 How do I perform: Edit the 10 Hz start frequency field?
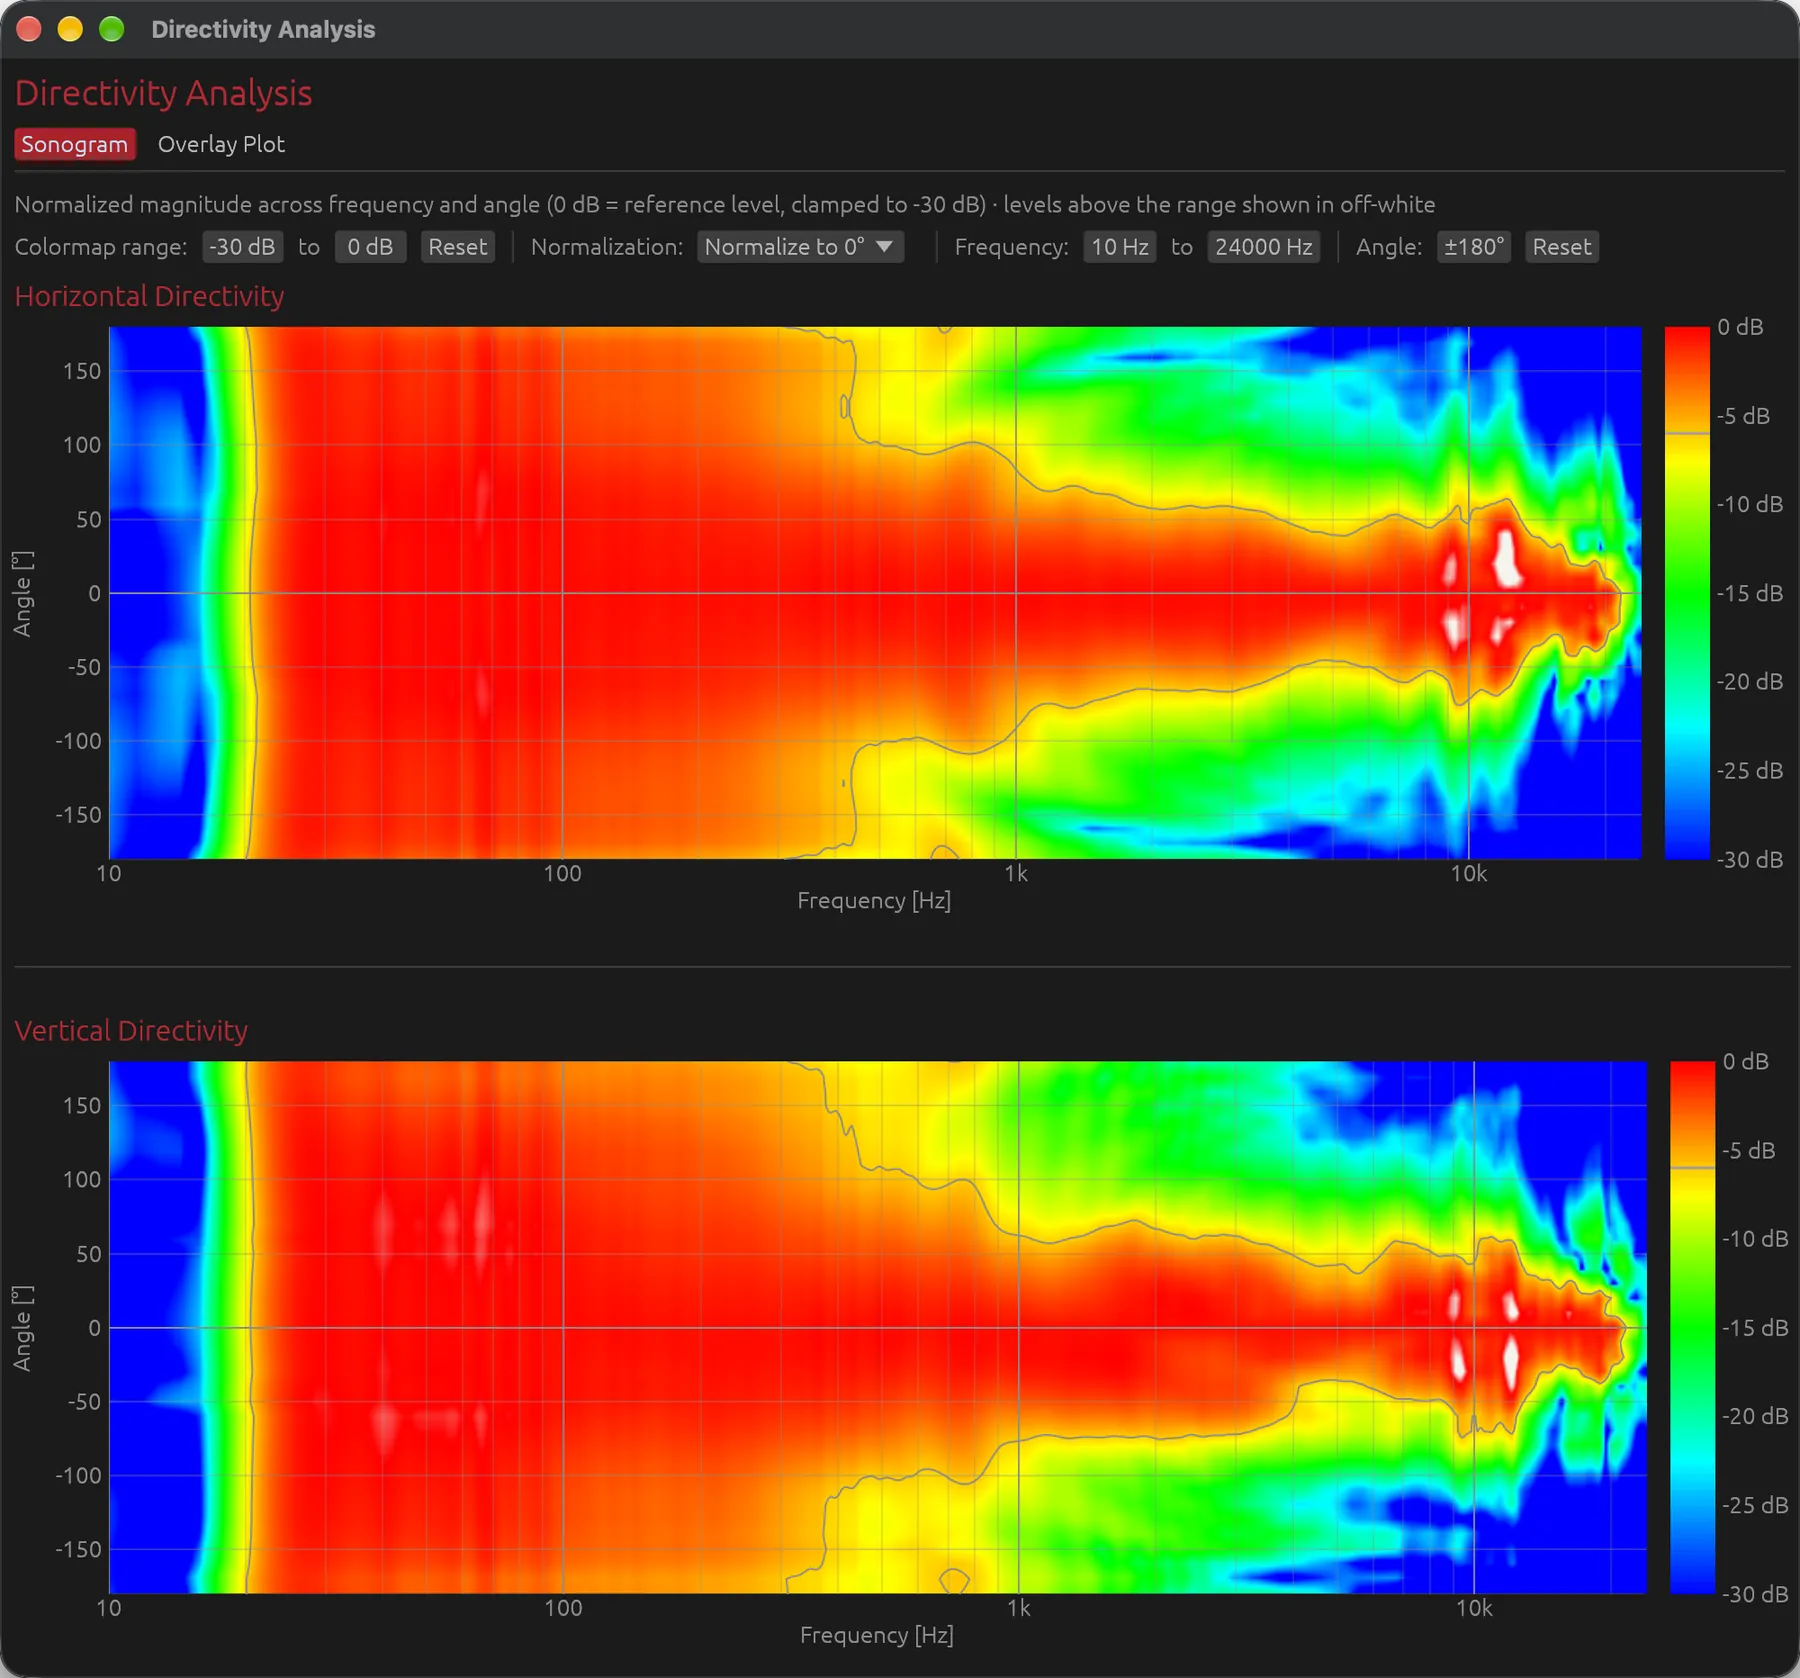[x=1119, y=247]
